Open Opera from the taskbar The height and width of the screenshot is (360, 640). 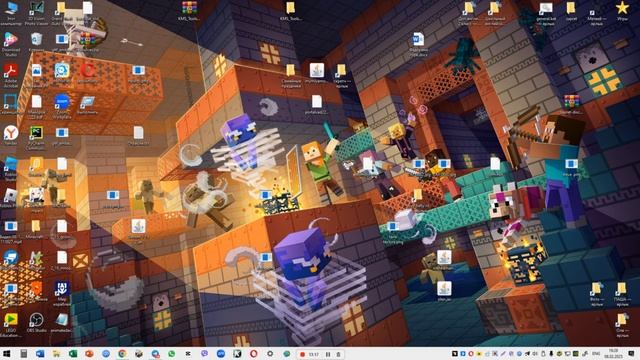[x=253, y=354]
